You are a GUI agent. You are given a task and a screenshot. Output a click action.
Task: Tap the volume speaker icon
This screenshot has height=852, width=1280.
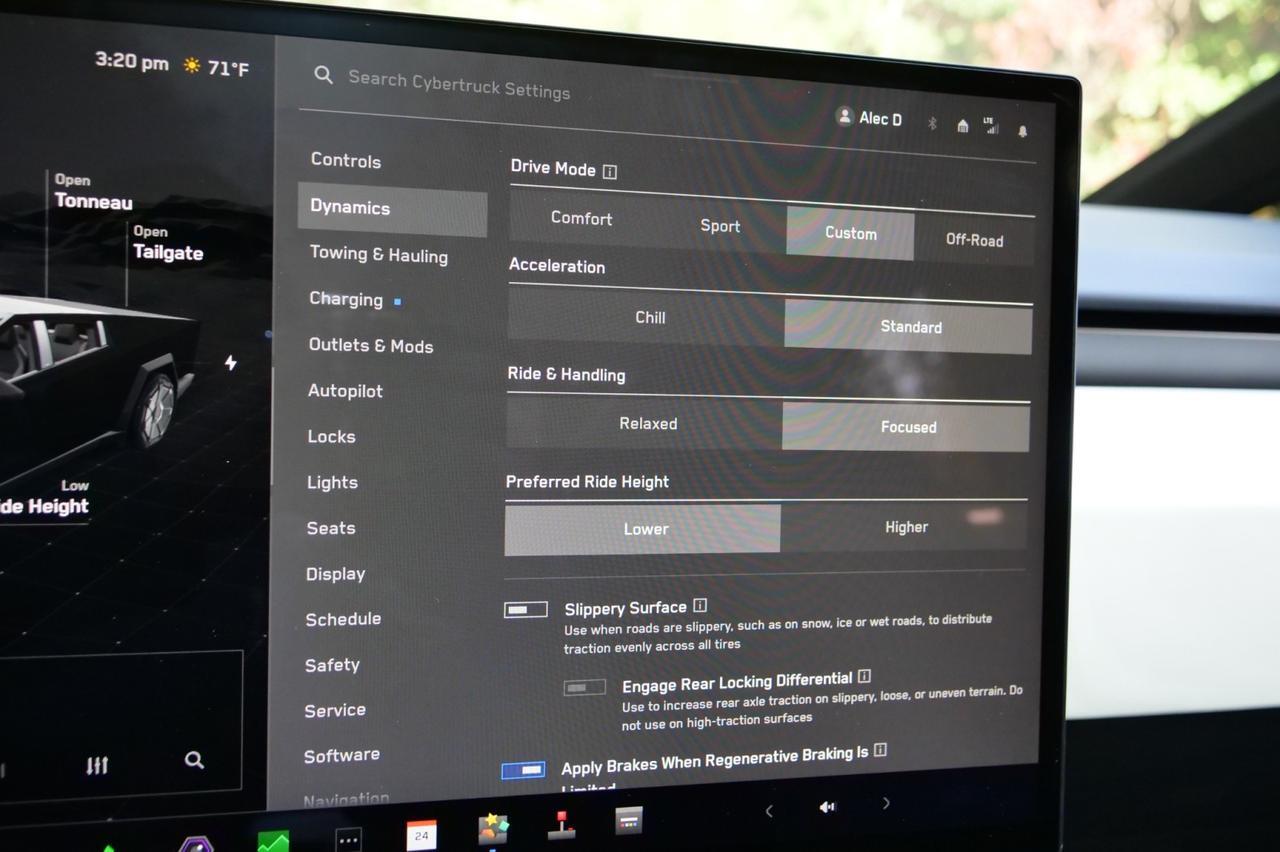827,807
